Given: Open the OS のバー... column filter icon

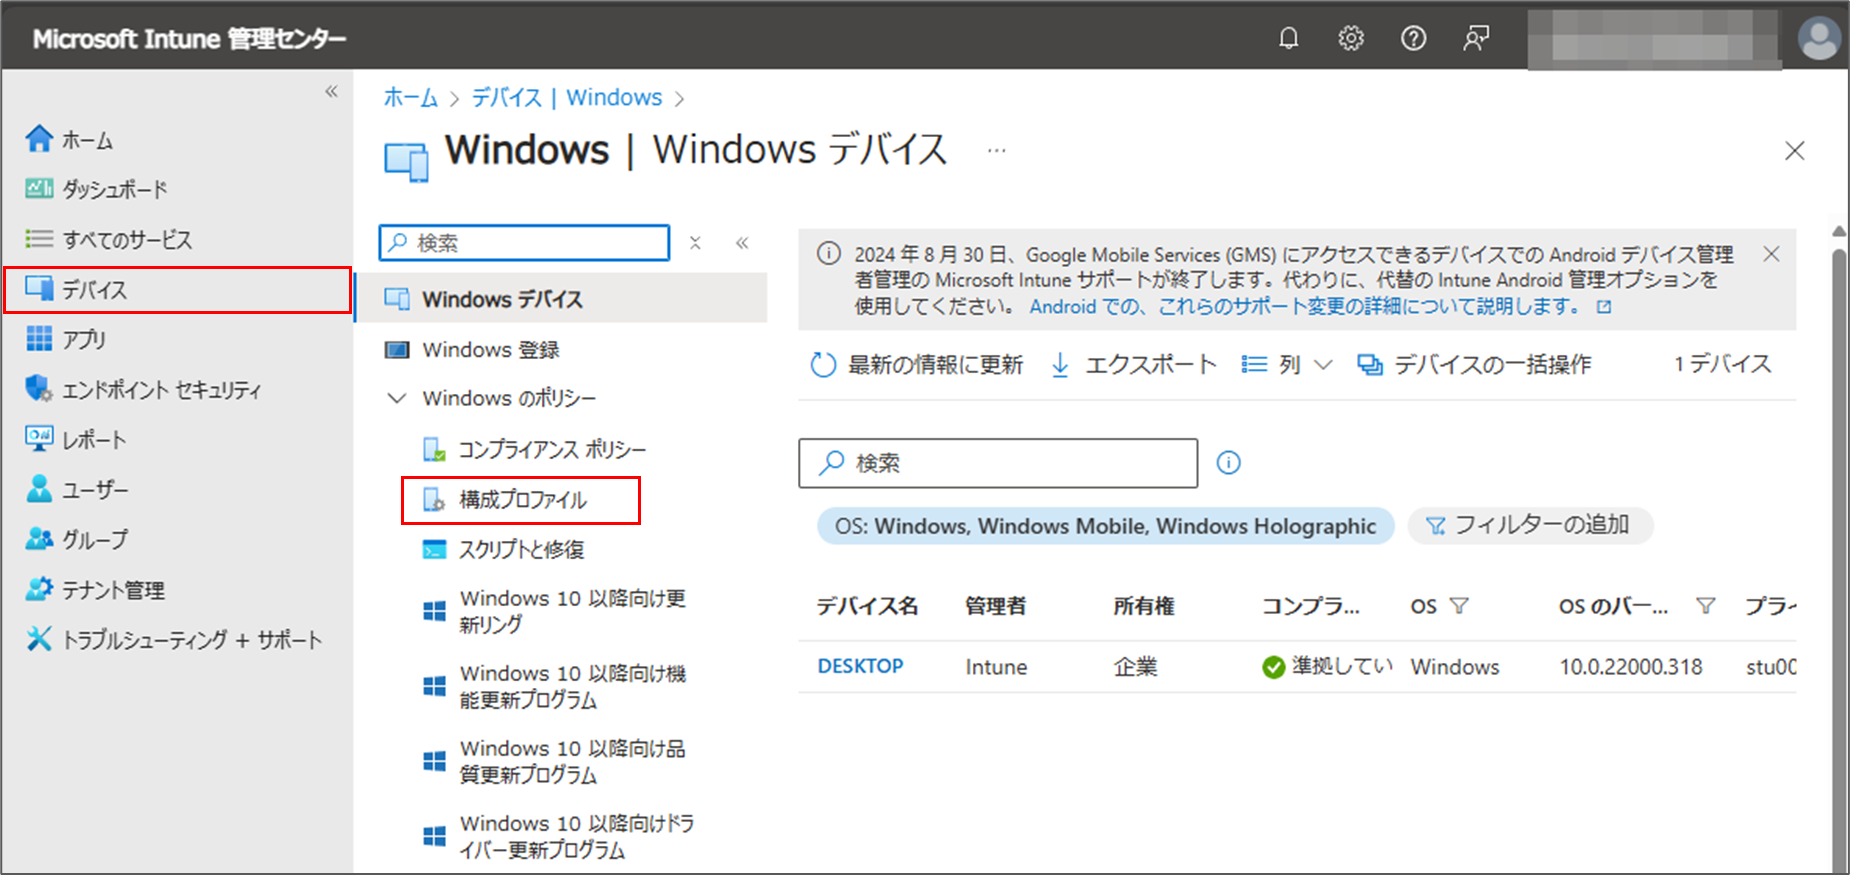Looking at the screenshot, I should 1706,606.
